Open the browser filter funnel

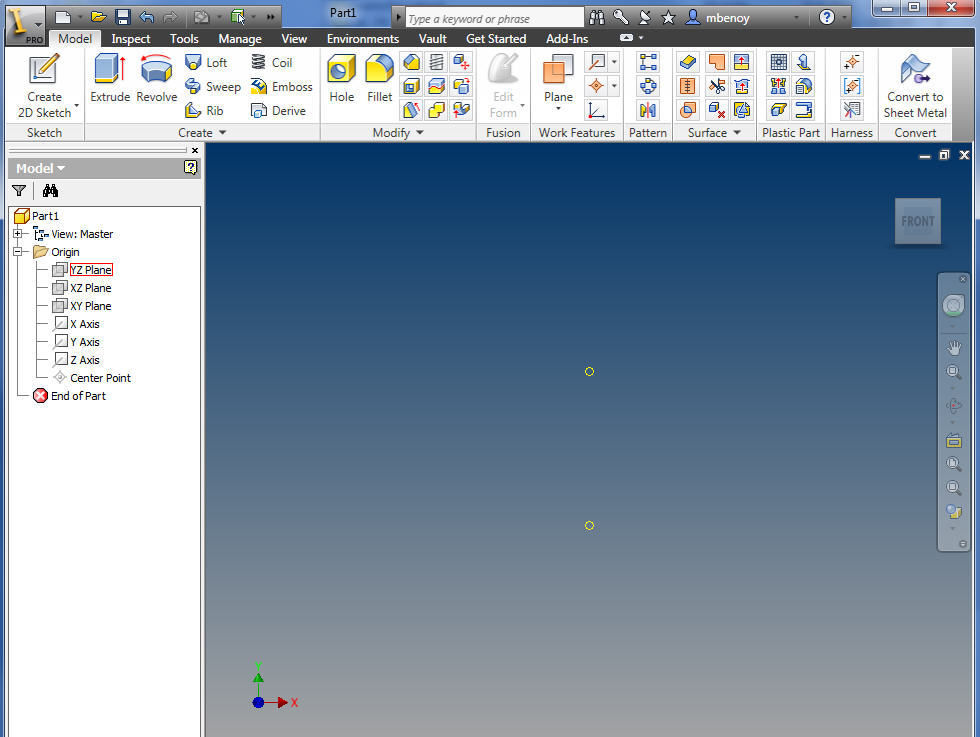click(x=19, y=191)
